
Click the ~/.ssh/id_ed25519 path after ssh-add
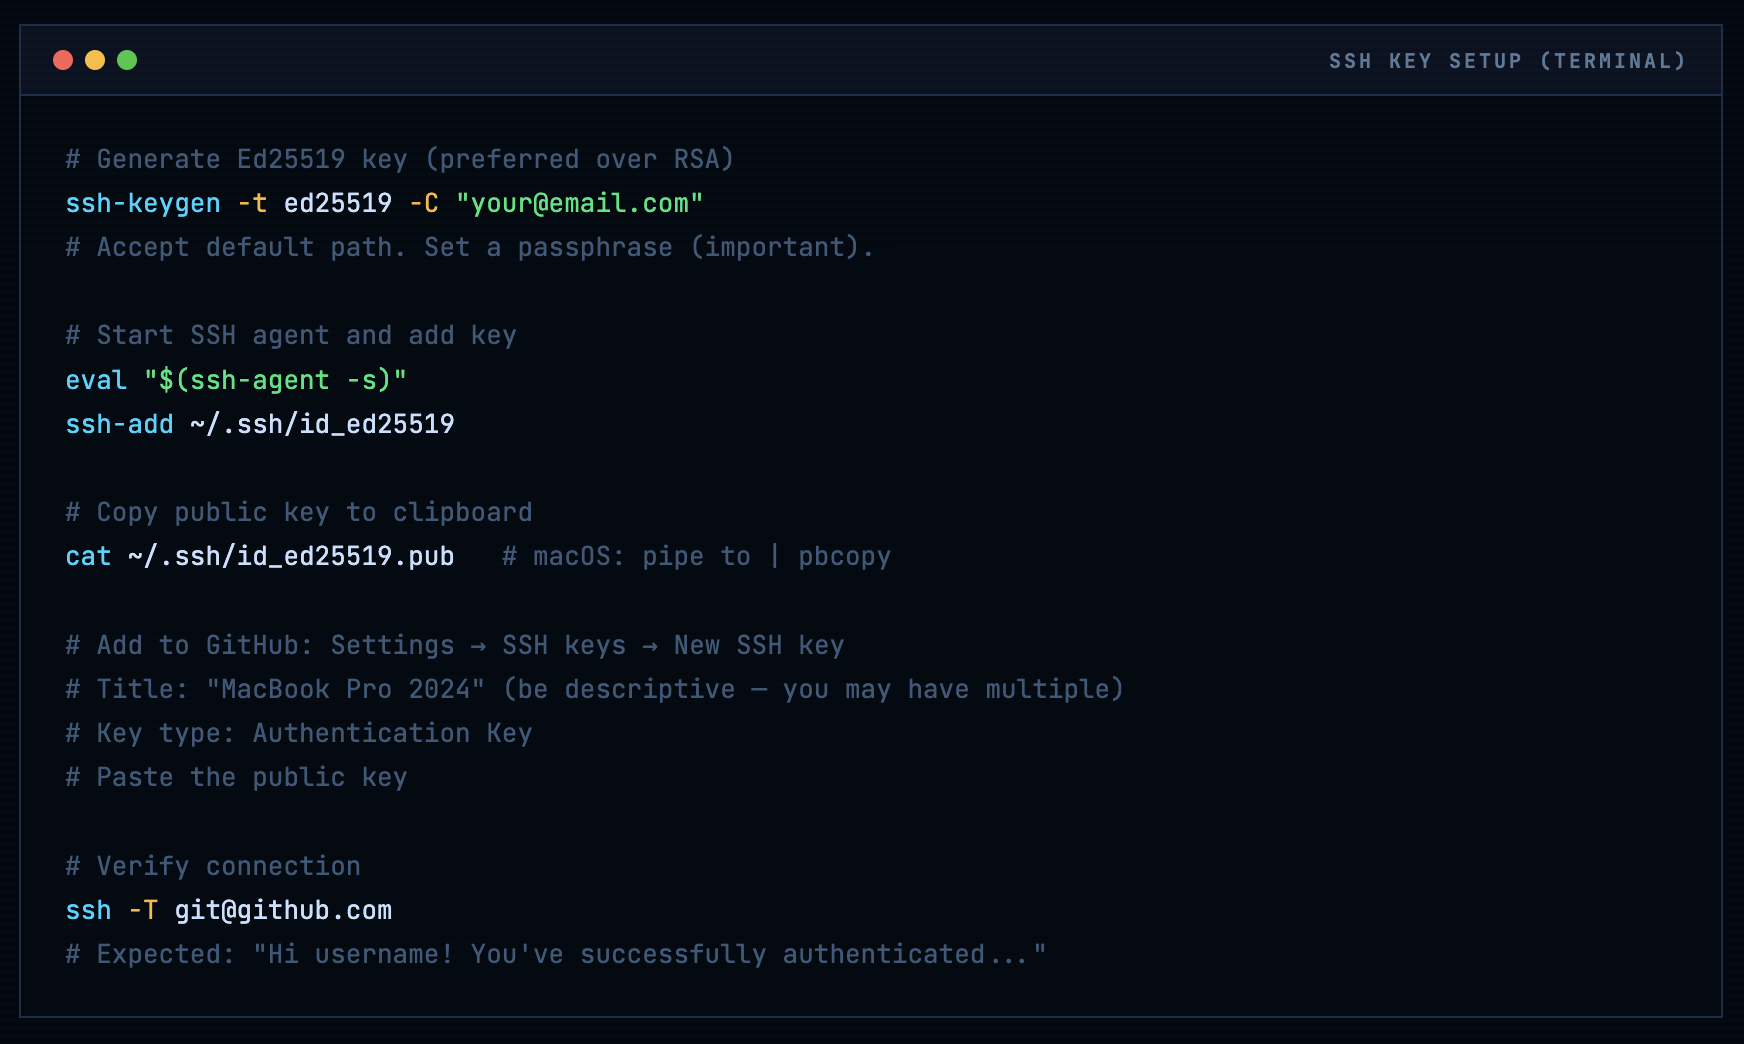pos(322,425)
